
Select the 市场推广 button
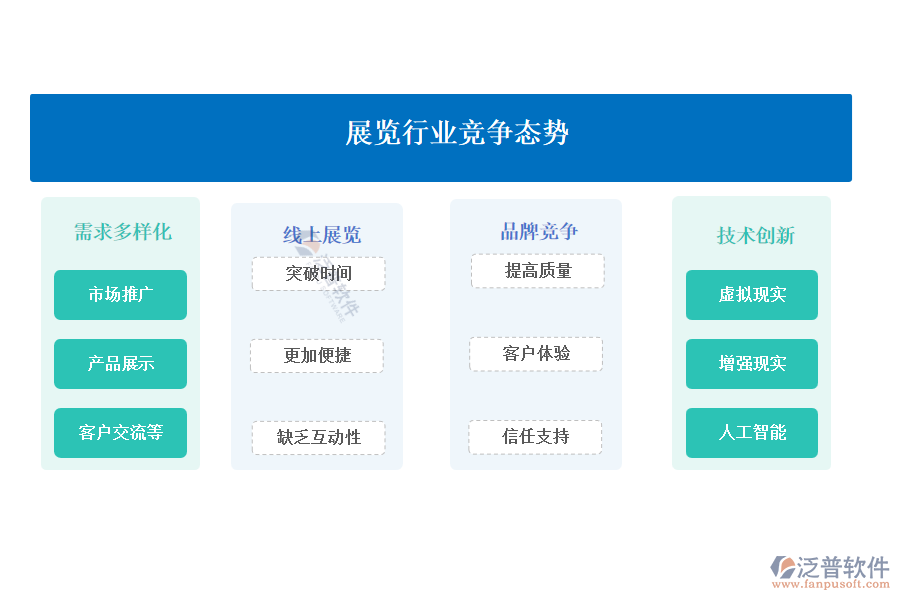click(x=120, y=295)
